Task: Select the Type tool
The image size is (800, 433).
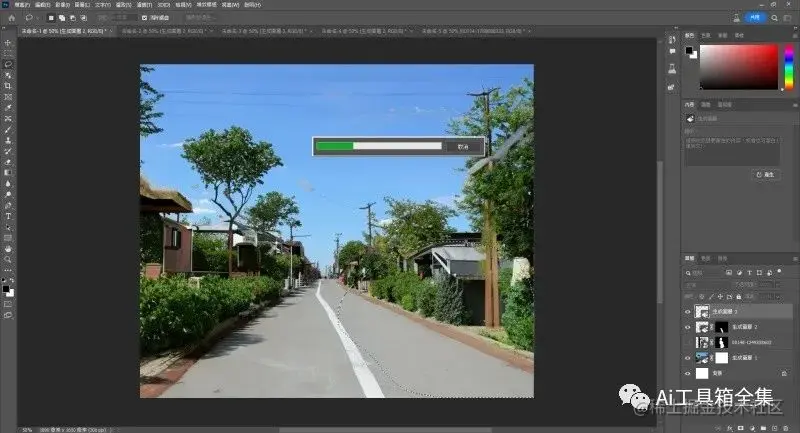Action: pyautogui.click(x=8, y=216)
